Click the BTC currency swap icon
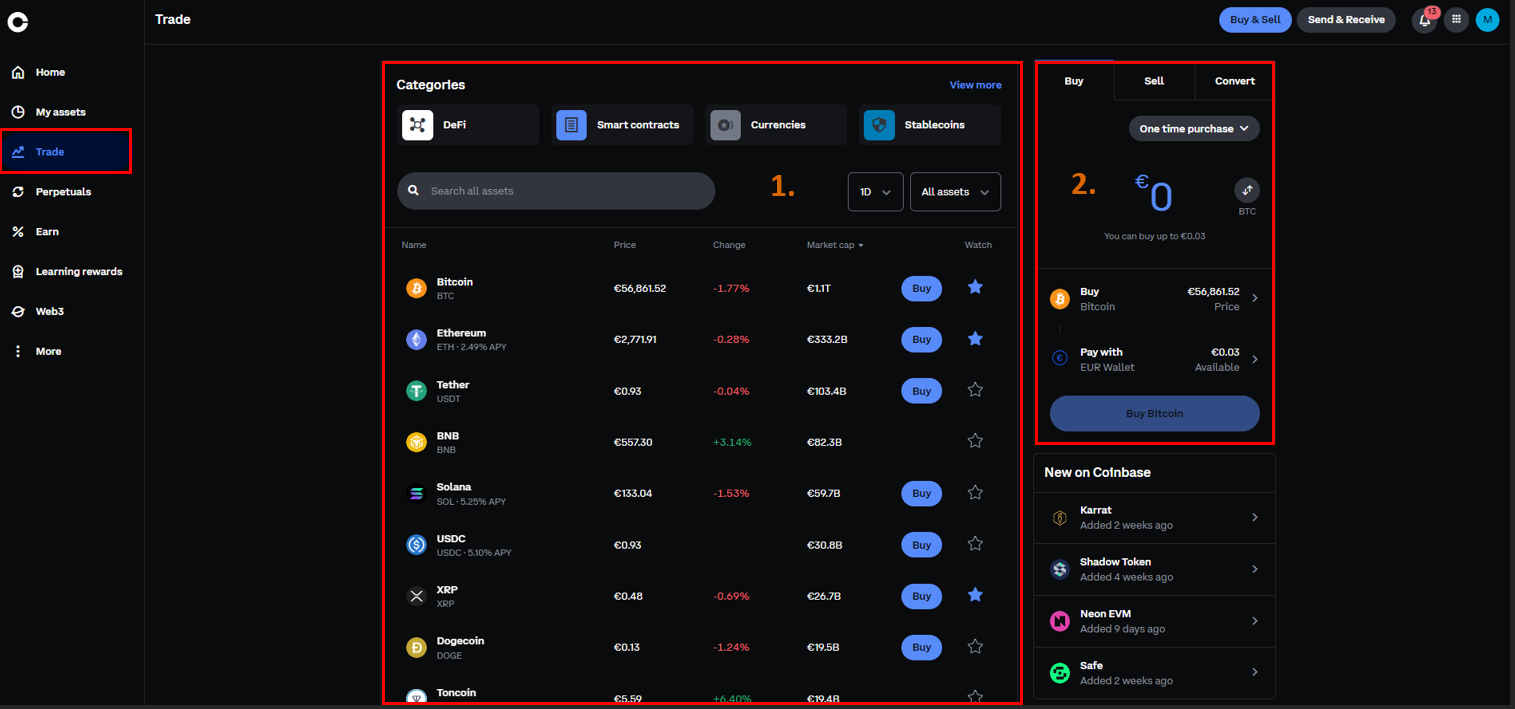The image size is (1515, 709). click(1247, 190)
